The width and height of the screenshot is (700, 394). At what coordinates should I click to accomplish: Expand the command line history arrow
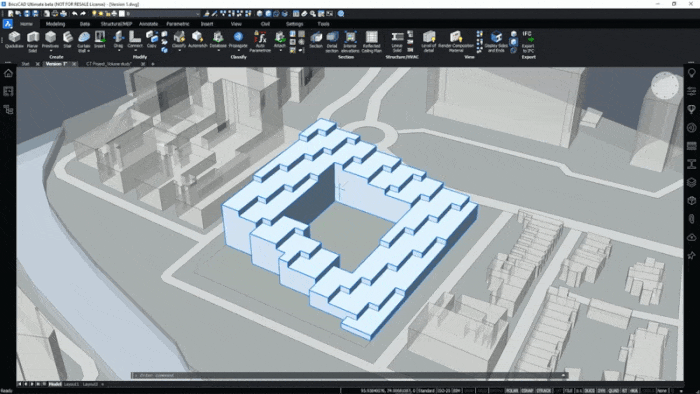point(563,375)
